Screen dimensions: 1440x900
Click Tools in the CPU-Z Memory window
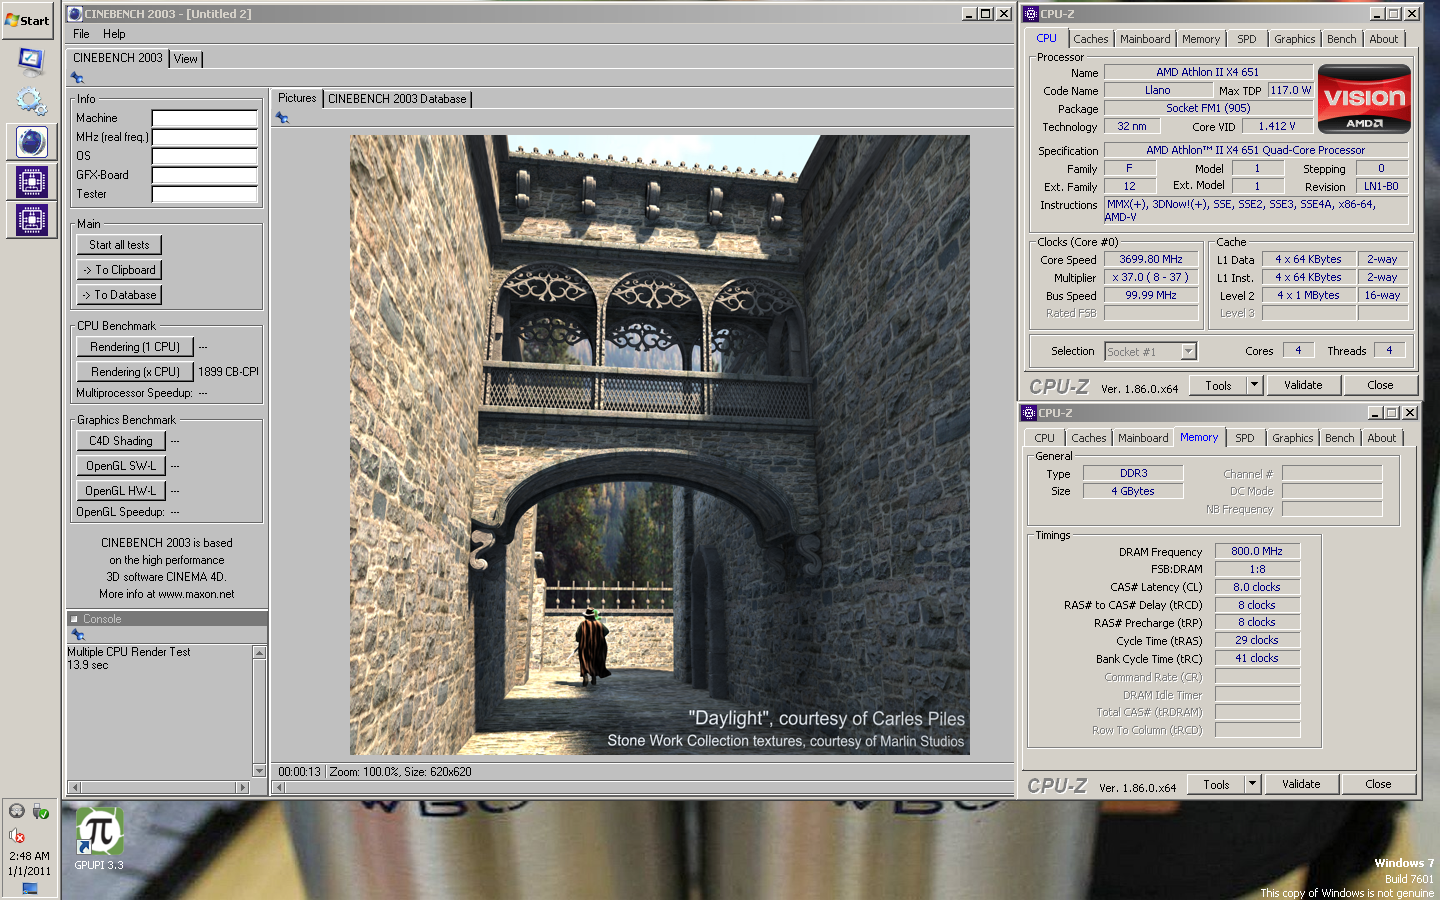(x=1216, y=784)
